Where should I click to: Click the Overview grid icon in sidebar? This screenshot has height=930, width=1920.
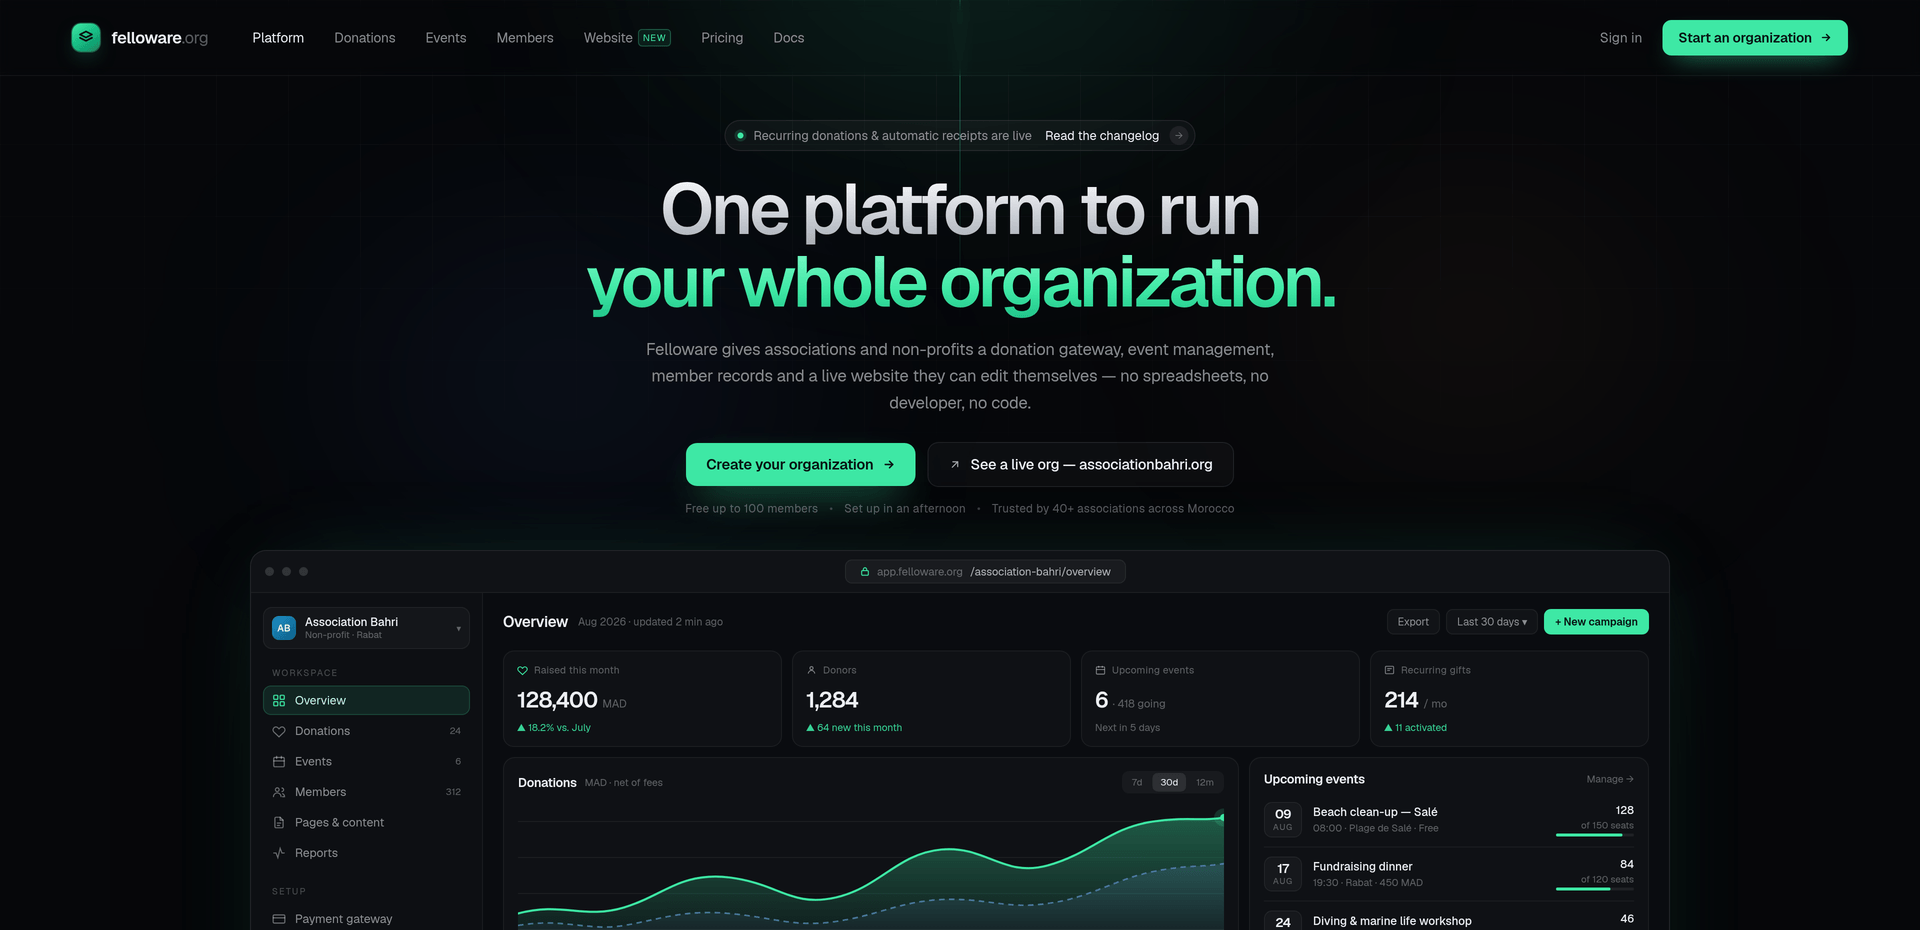click(x=279, y=701)
